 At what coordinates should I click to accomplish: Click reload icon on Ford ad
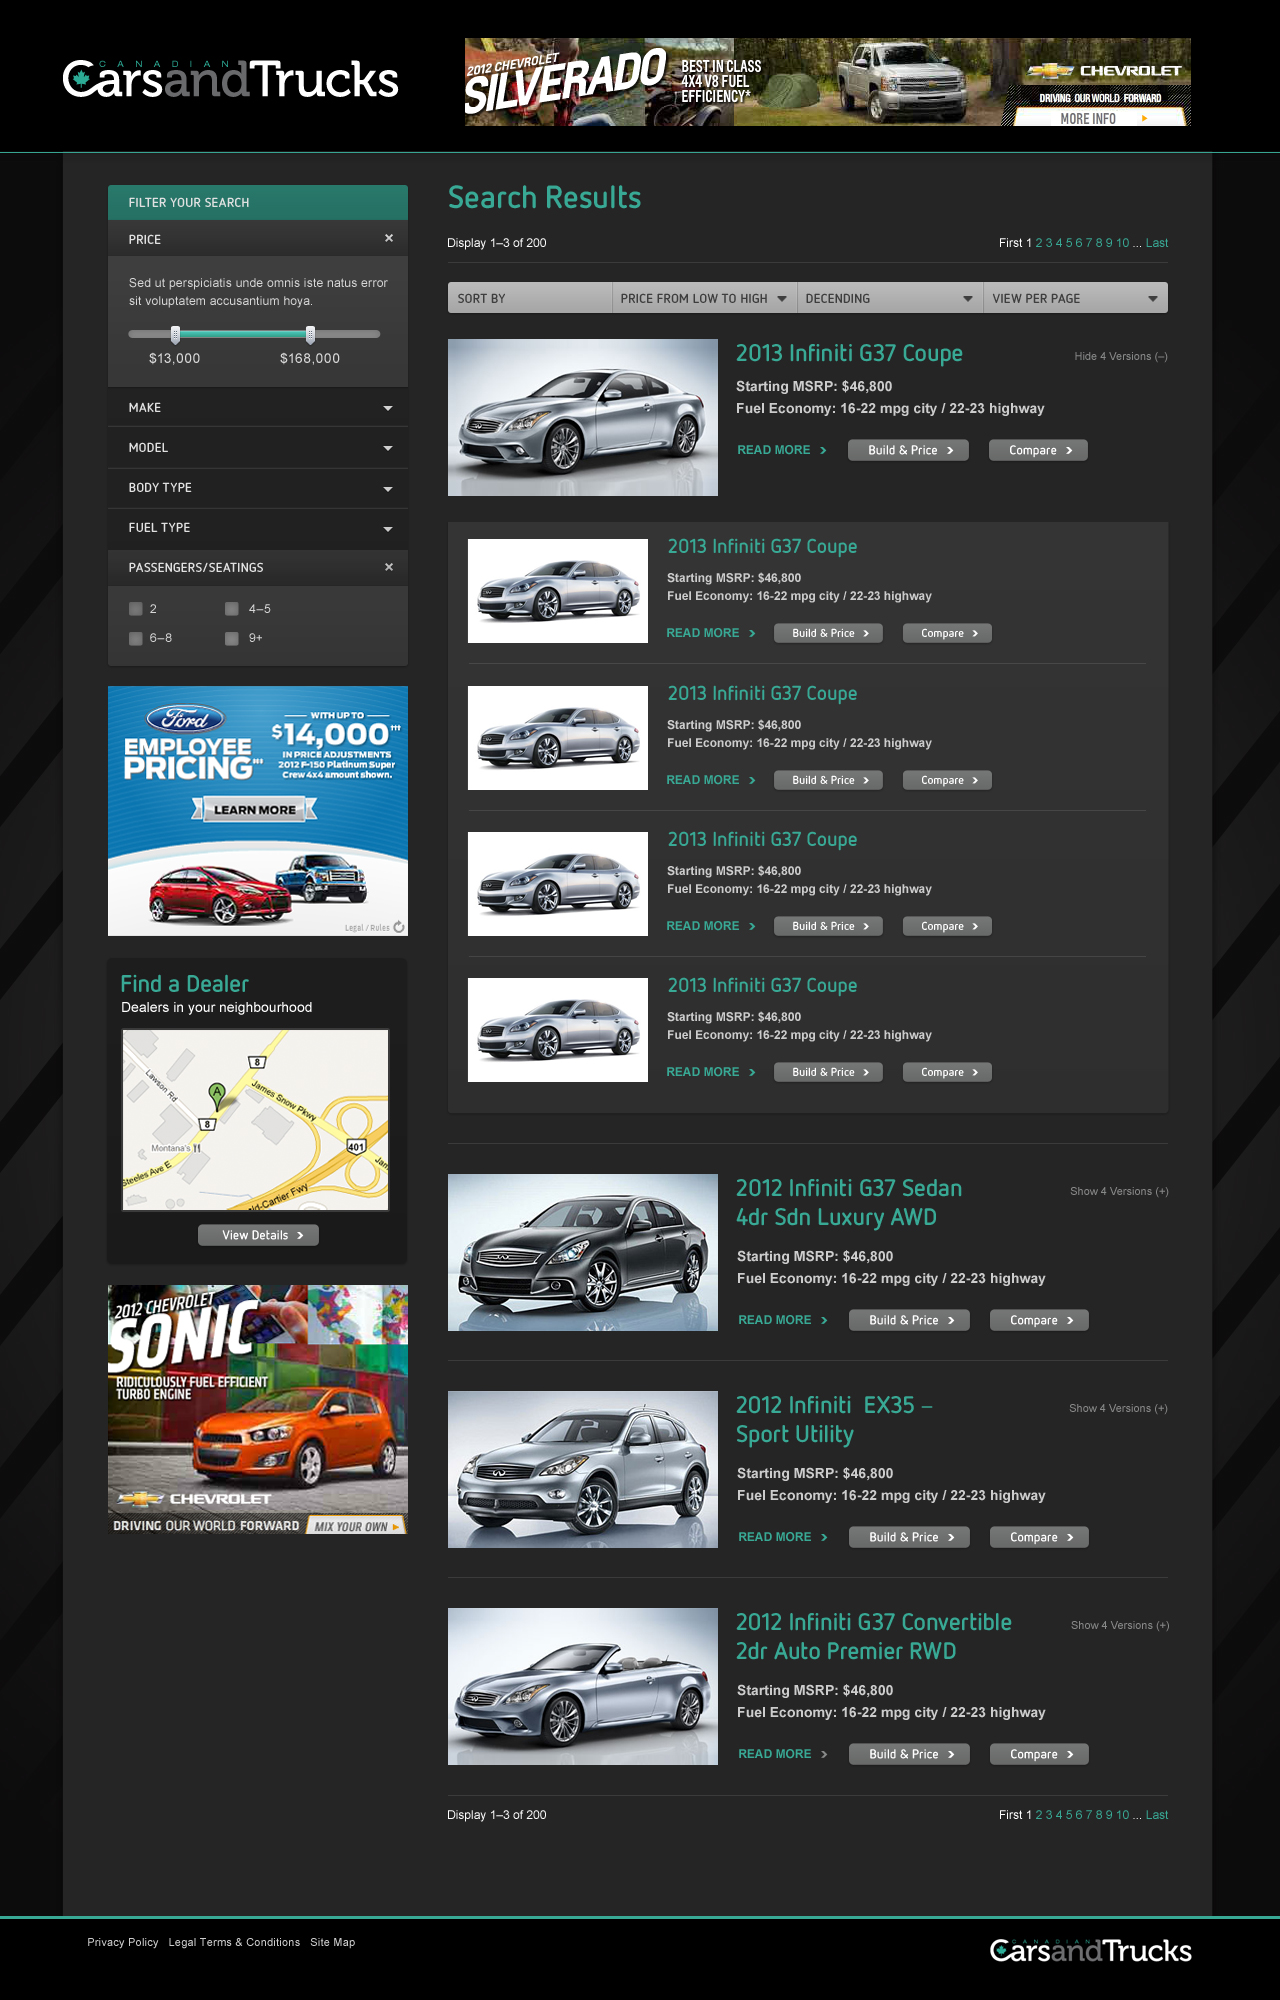pos(399,927)
